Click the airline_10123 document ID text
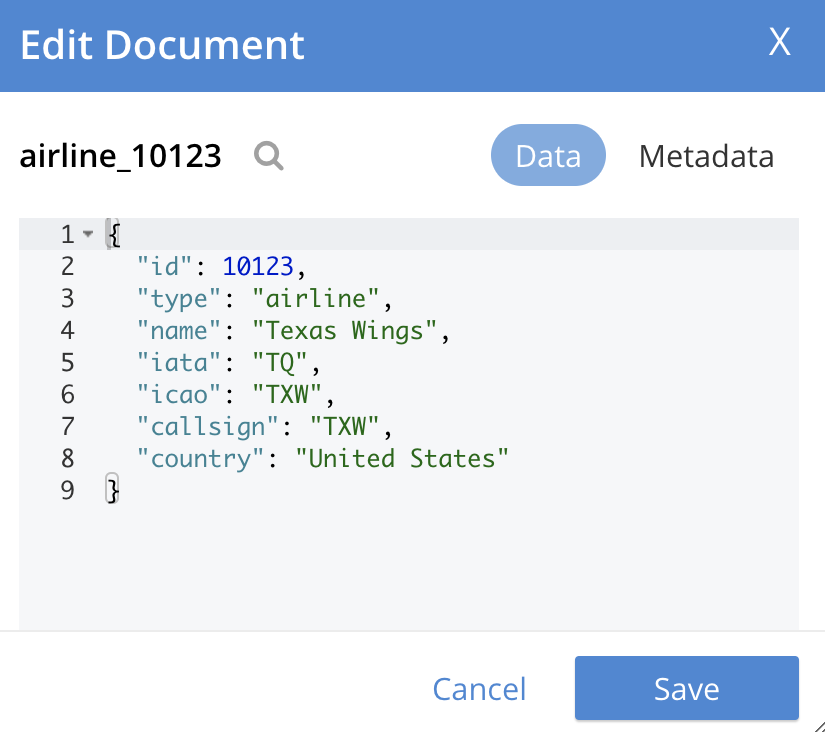Viewport: 825px width, 732px height. pos(121,156)
